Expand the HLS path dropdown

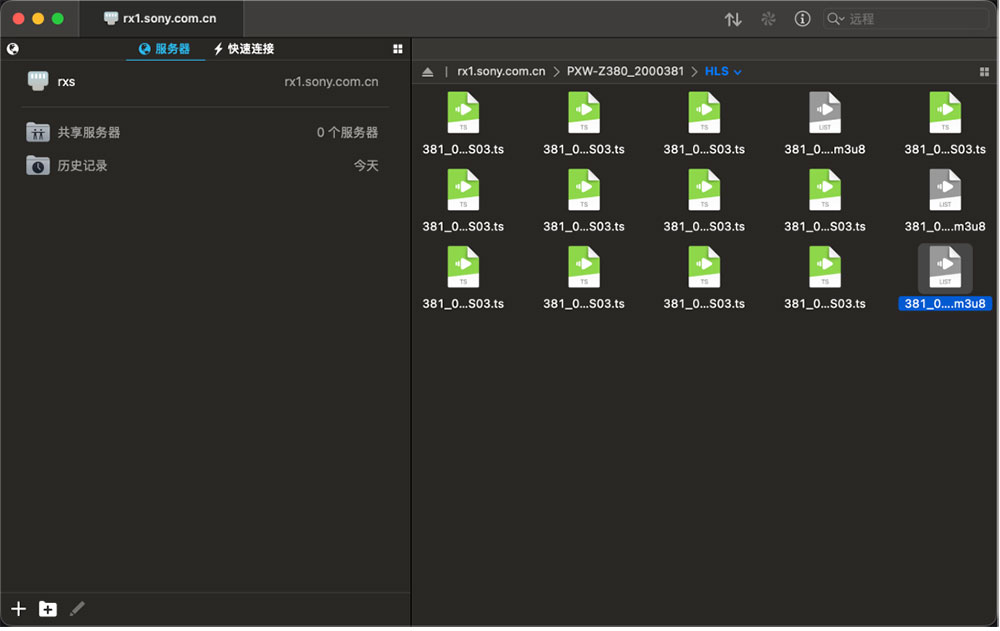(737, 72)
